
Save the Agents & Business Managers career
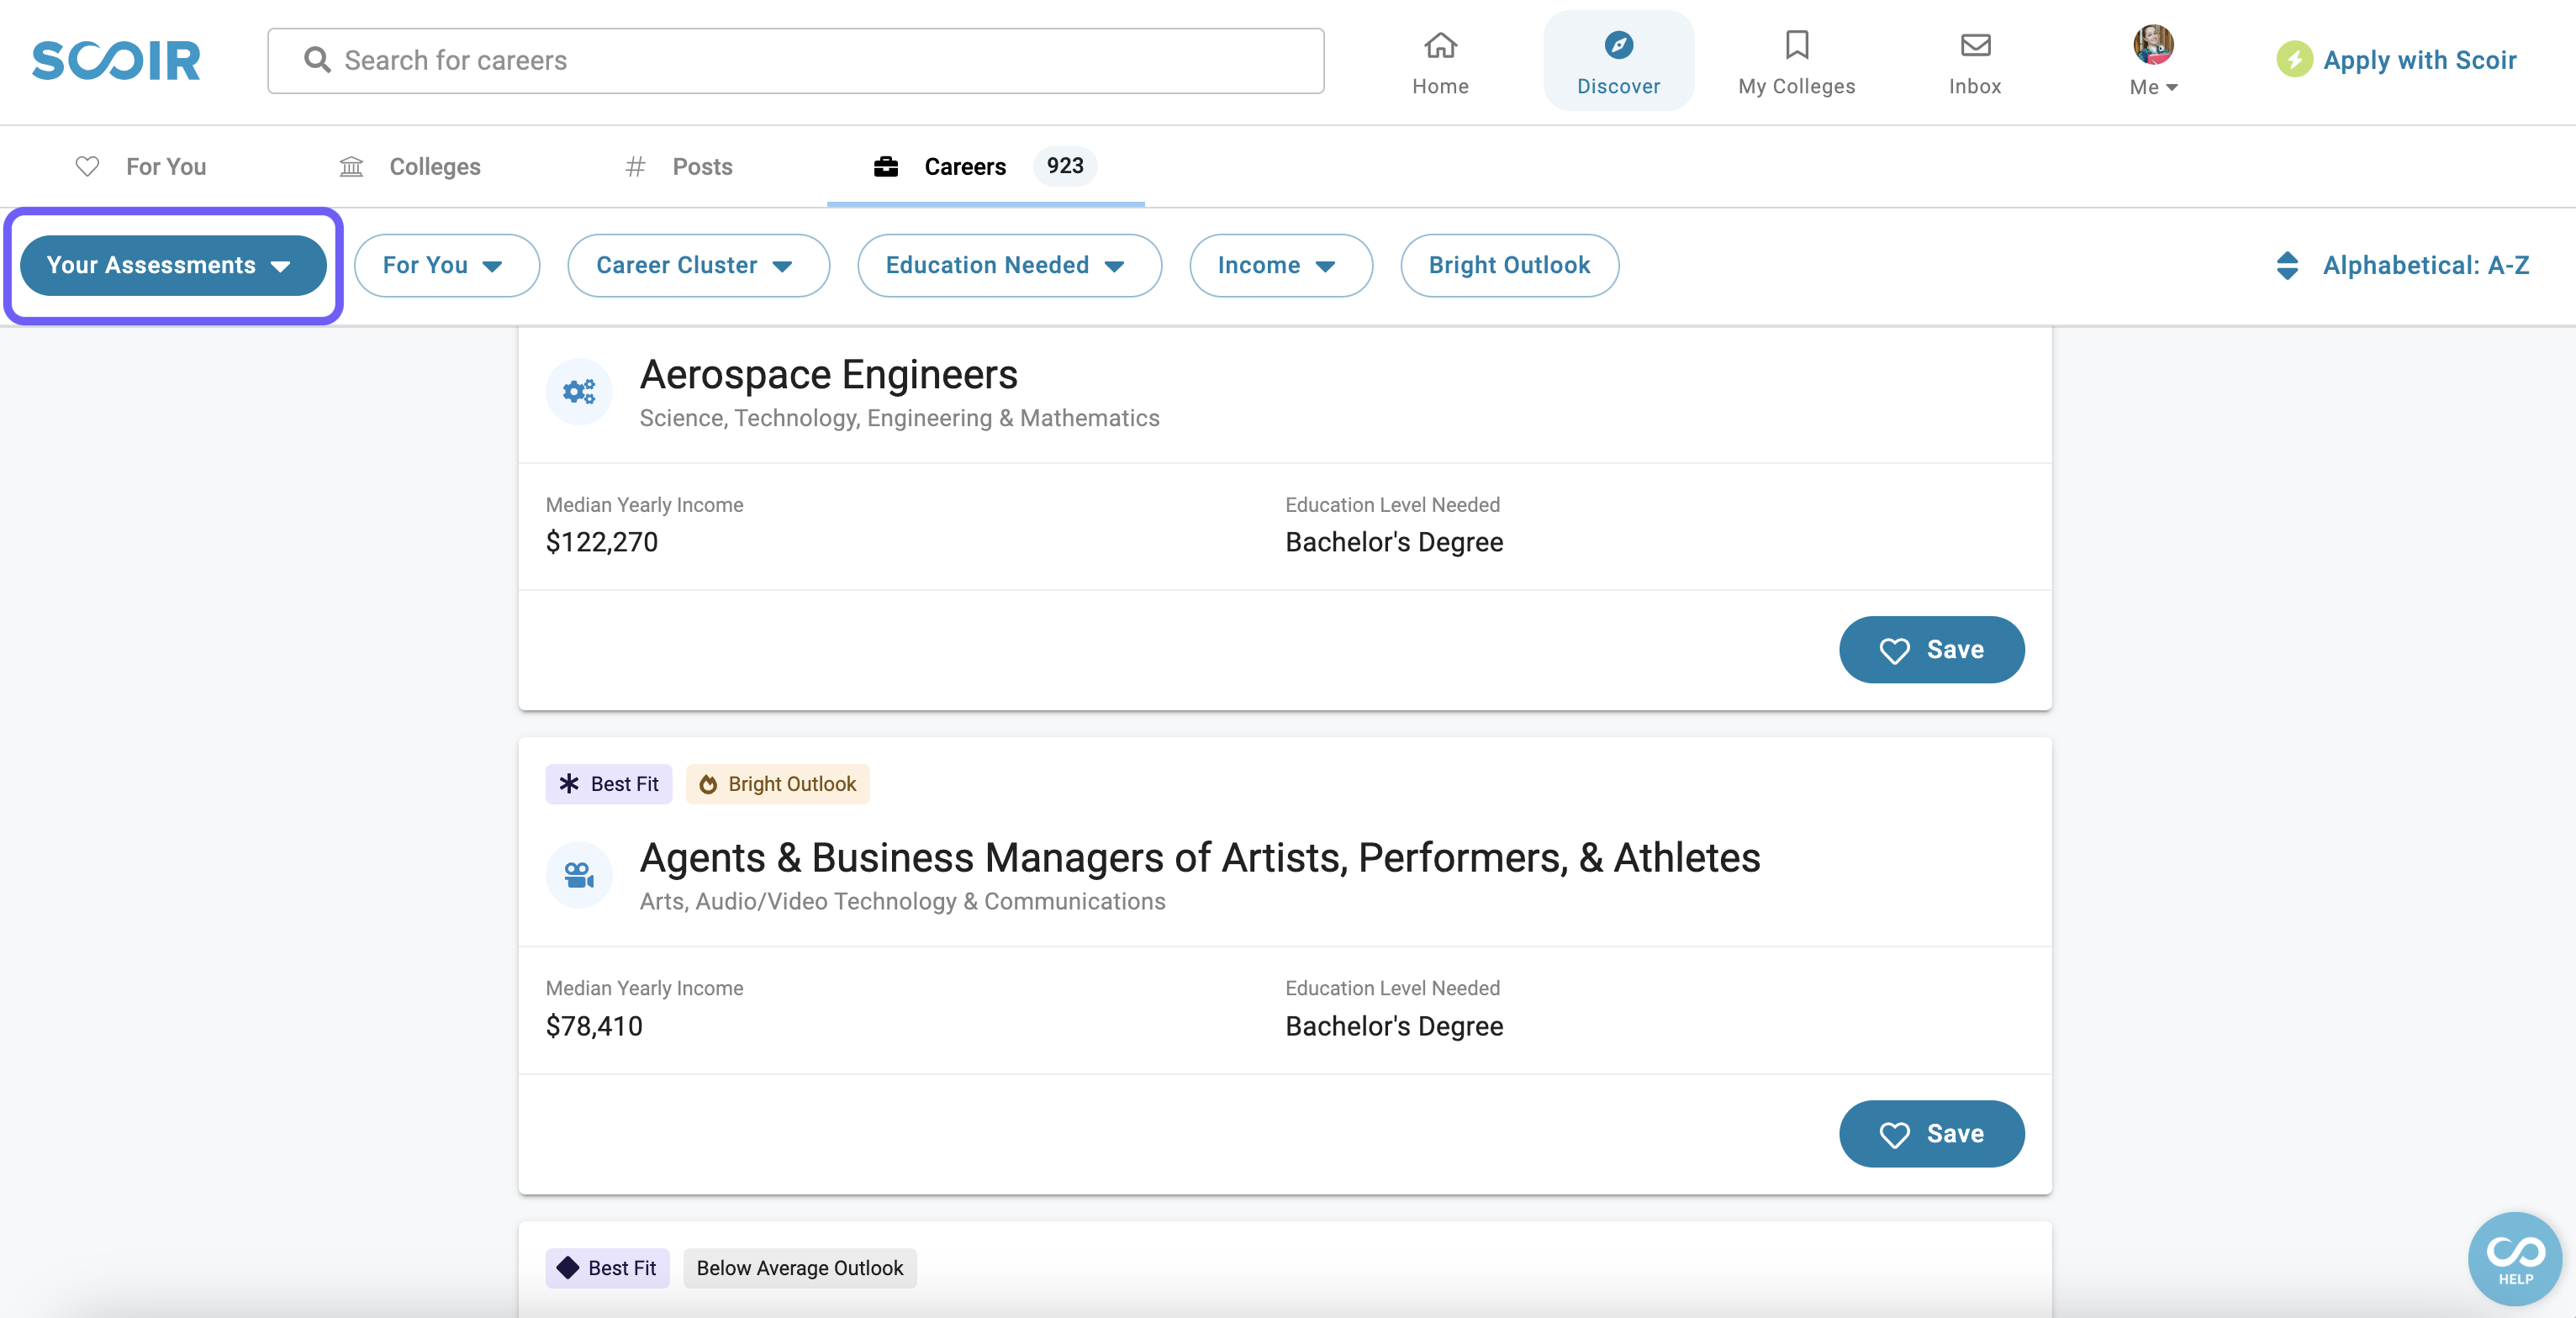coord(1931,1134)
